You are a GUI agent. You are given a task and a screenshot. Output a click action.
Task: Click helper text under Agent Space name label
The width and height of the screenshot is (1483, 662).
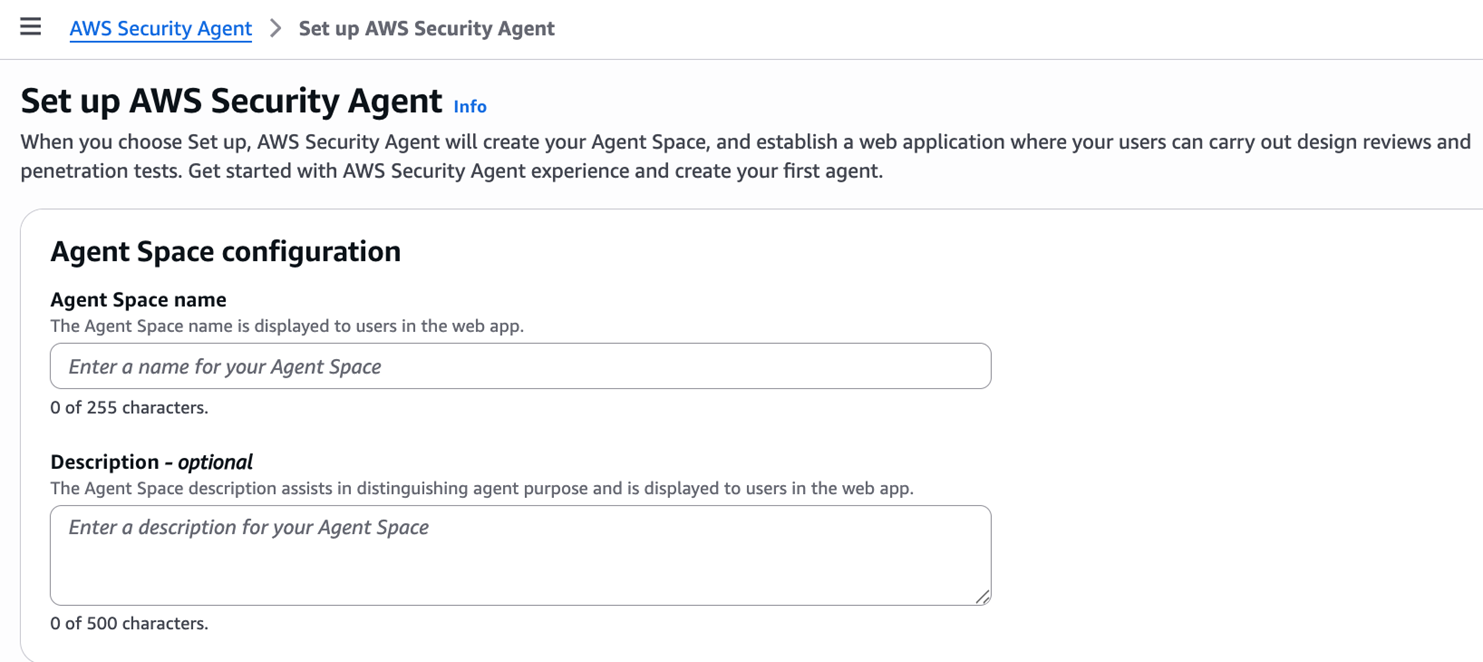tap(287, 326)
